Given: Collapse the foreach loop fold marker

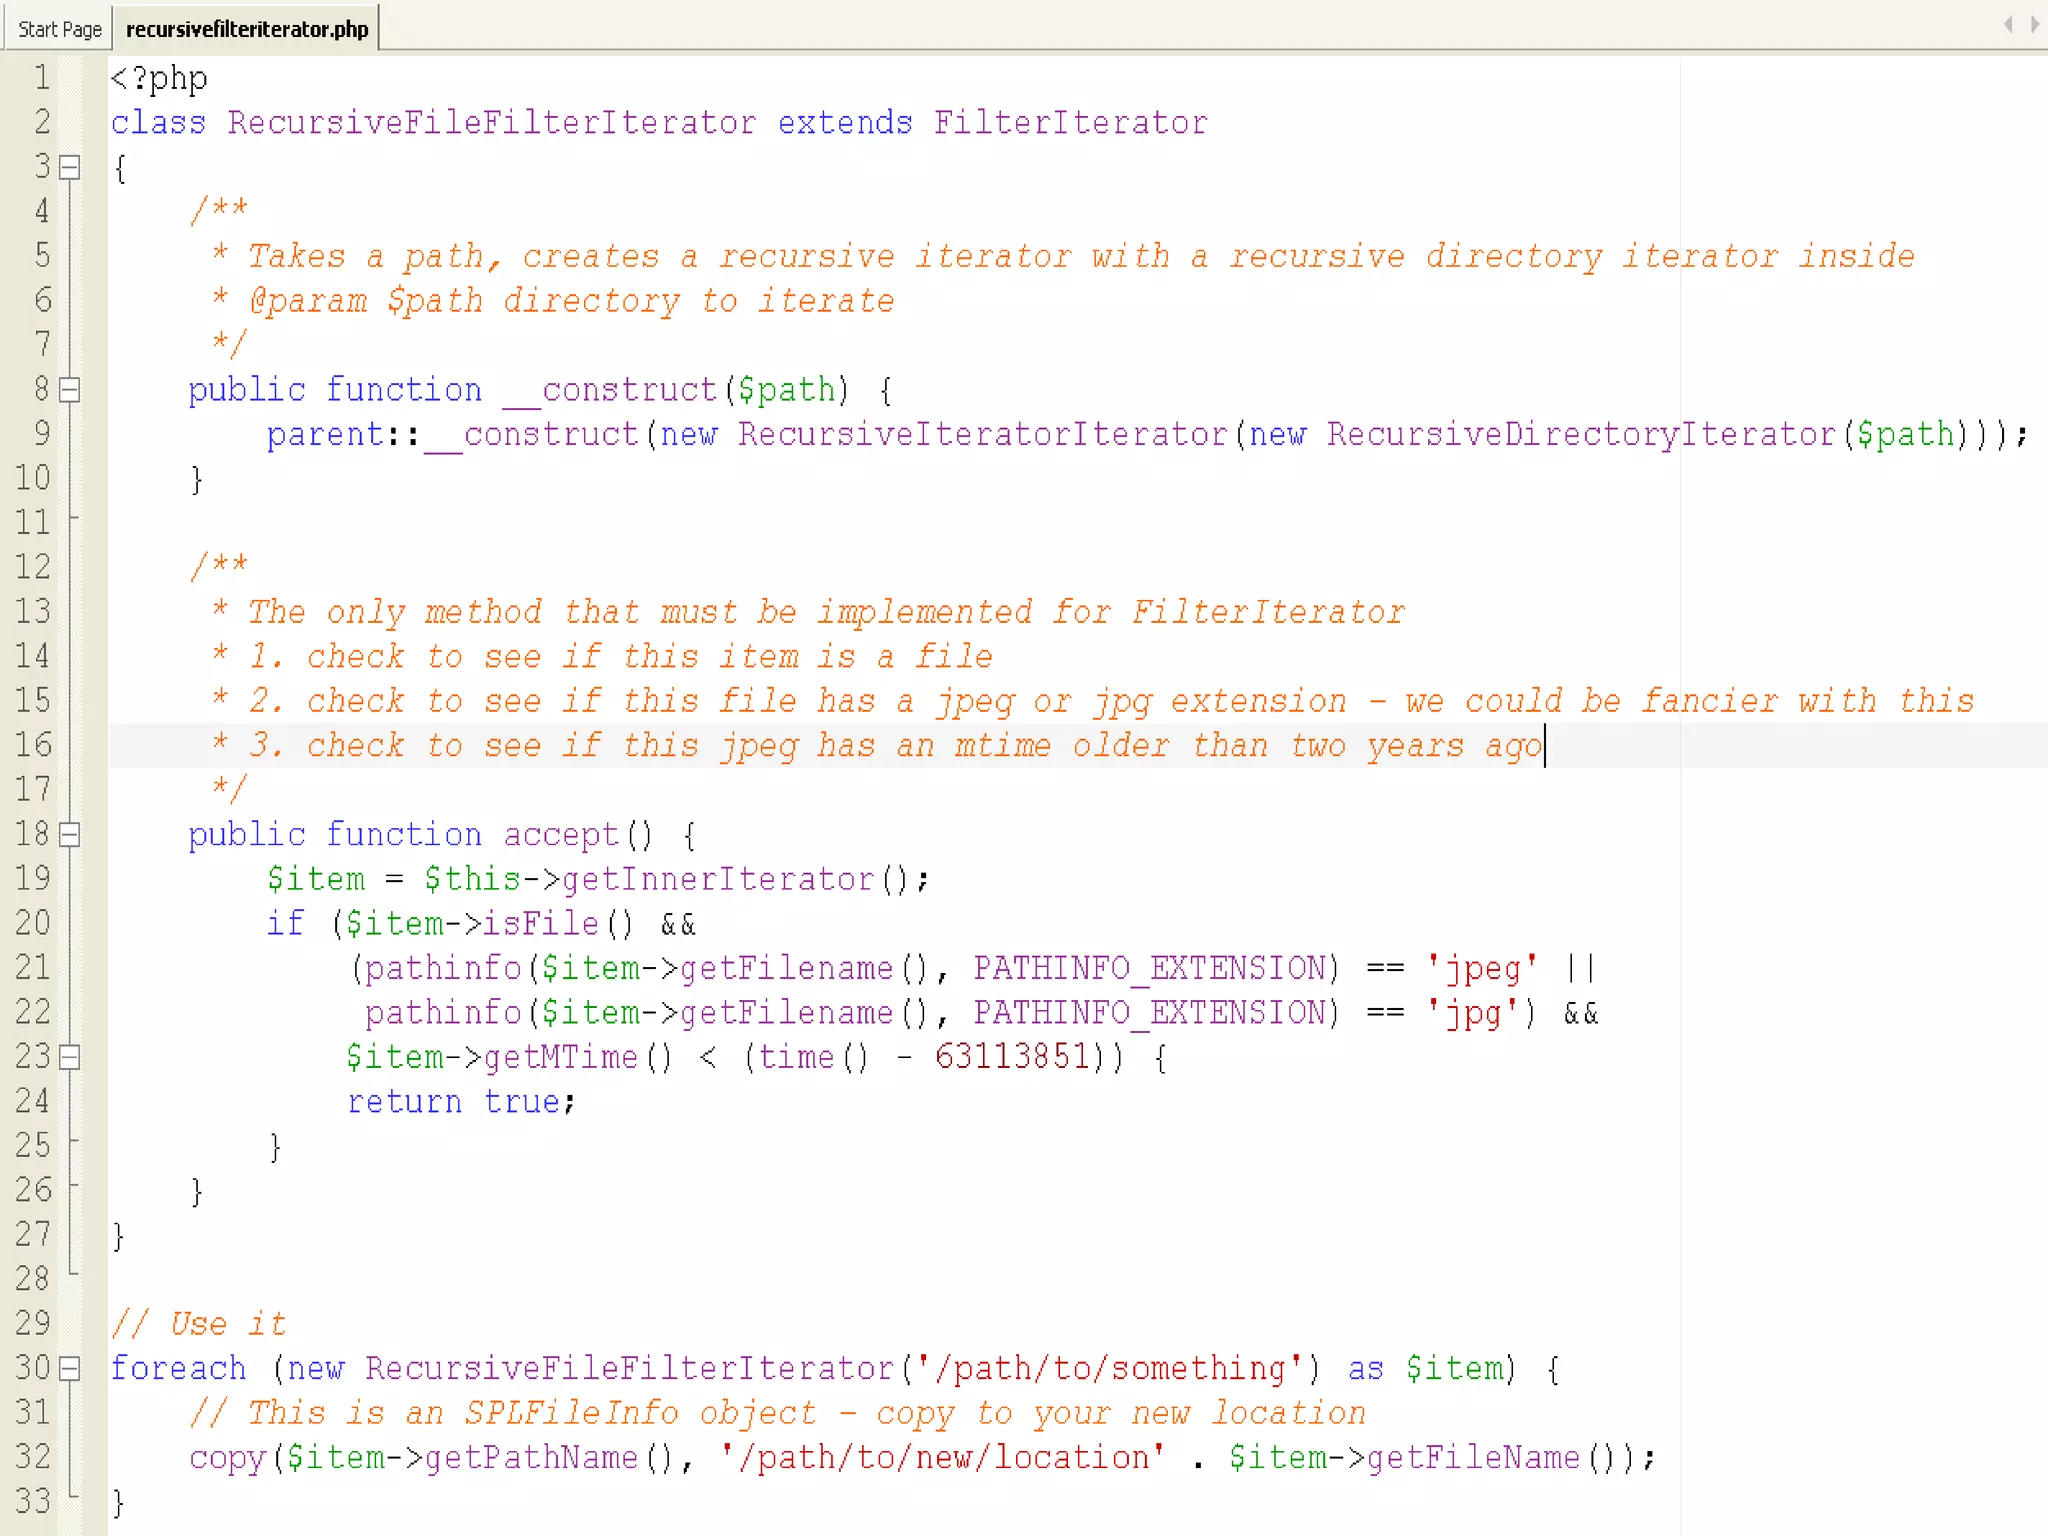Looking at the screenshot, I should 69,1368.
